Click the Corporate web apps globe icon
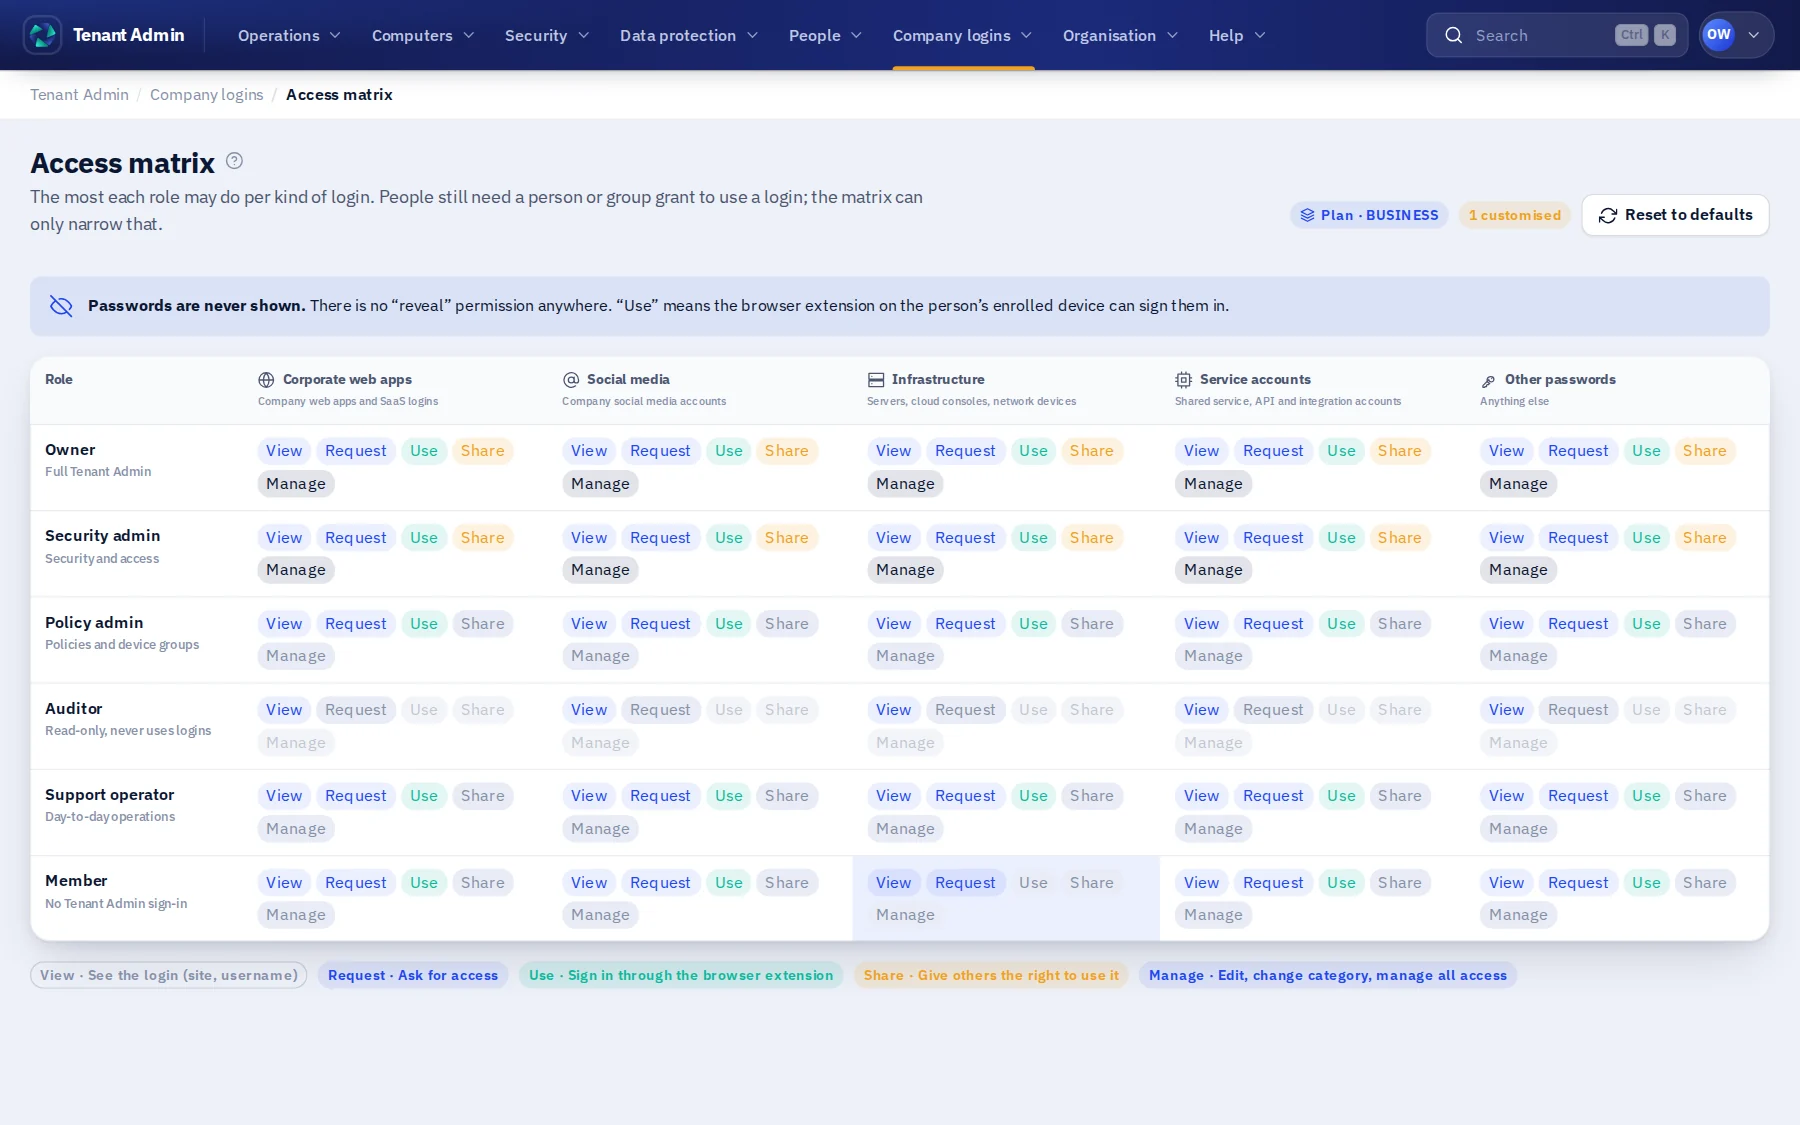This screenshot has width=1800, height=1125. coord(266,380)
